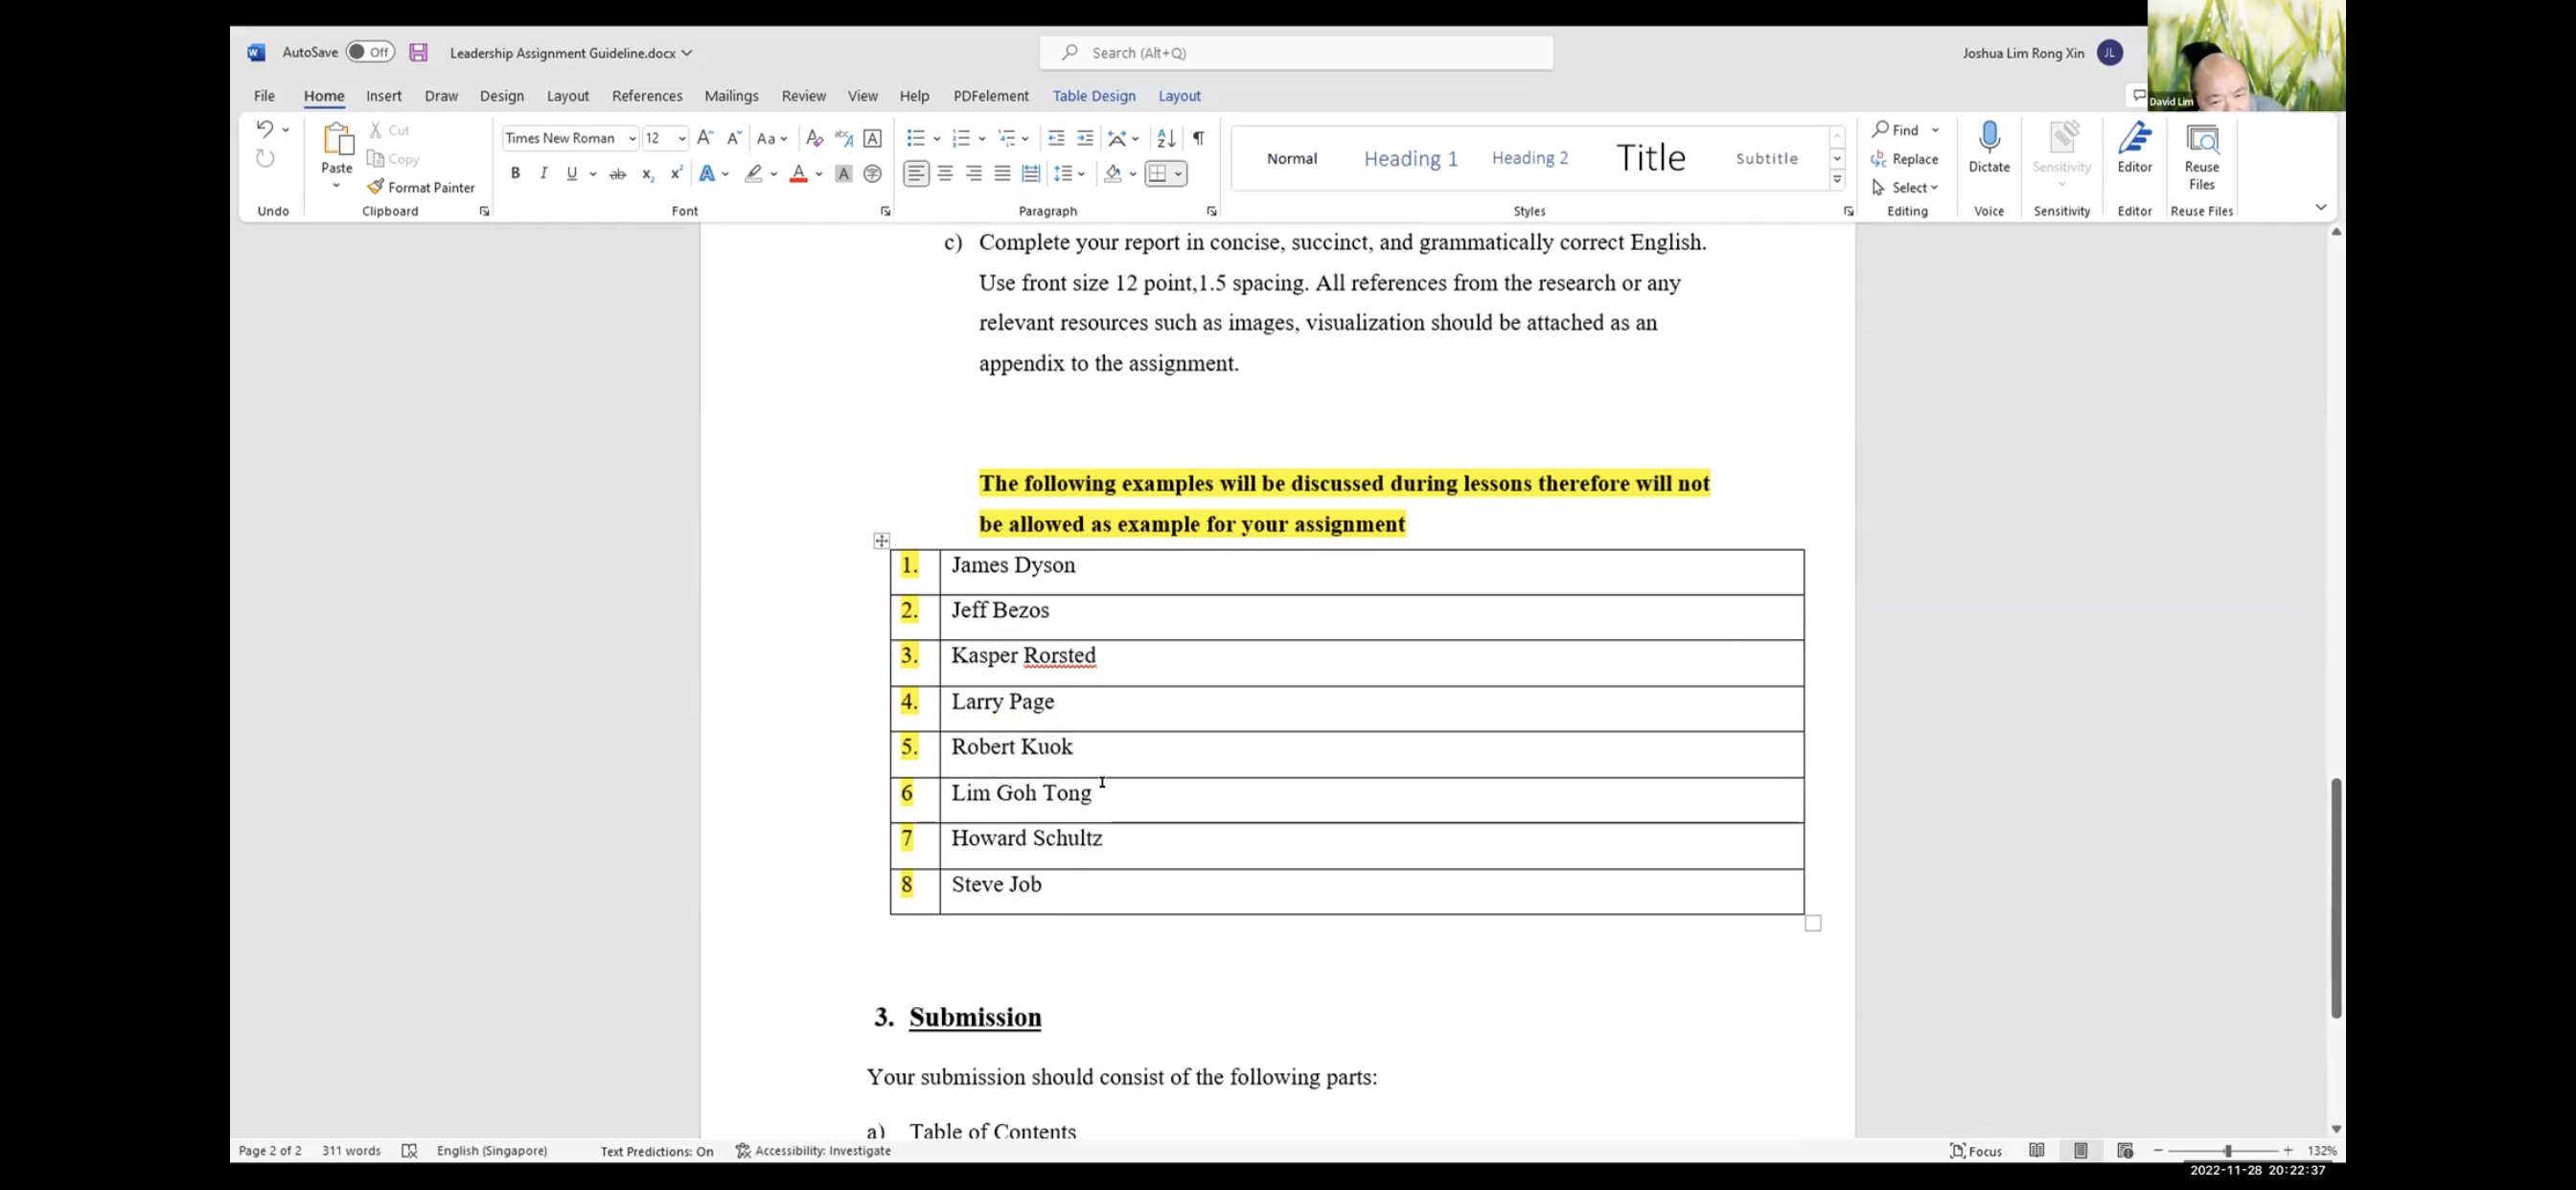Click the Redo icon
Viewport: 2576px width, 1190px height.
[265, 159]
